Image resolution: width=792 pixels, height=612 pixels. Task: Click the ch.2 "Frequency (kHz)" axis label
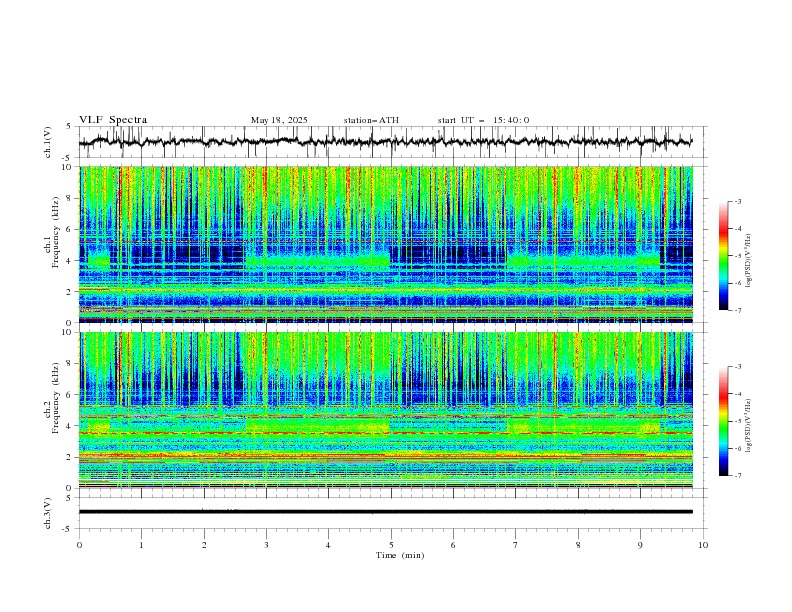tap(56, 398)
